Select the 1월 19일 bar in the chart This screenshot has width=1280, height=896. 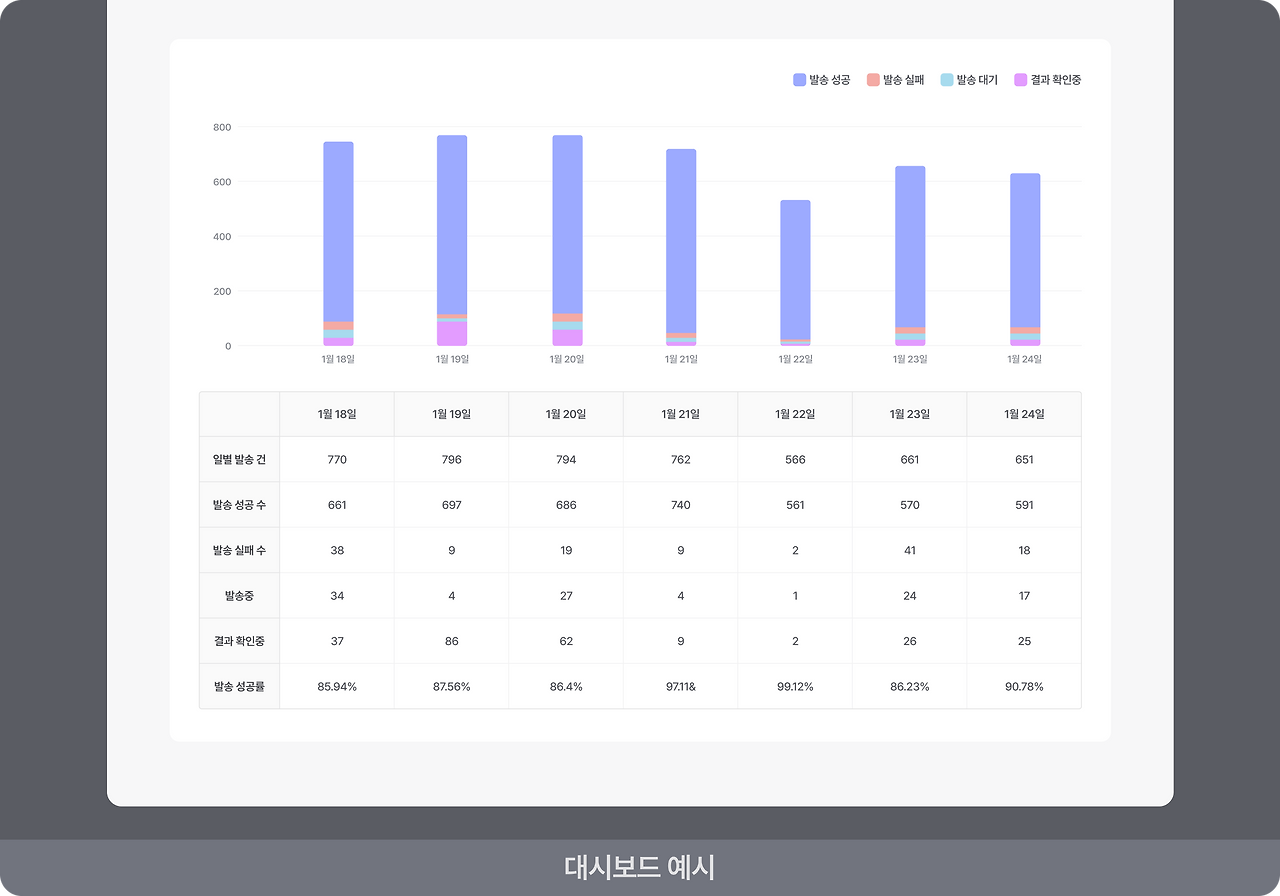[451, 230]
